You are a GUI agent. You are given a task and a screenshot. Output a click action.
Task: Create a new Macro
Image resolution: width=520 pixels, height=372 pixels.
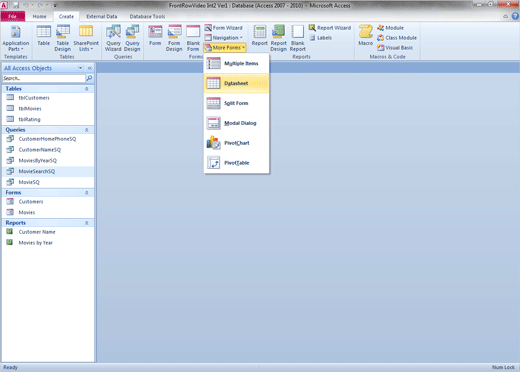coord(365,36)
